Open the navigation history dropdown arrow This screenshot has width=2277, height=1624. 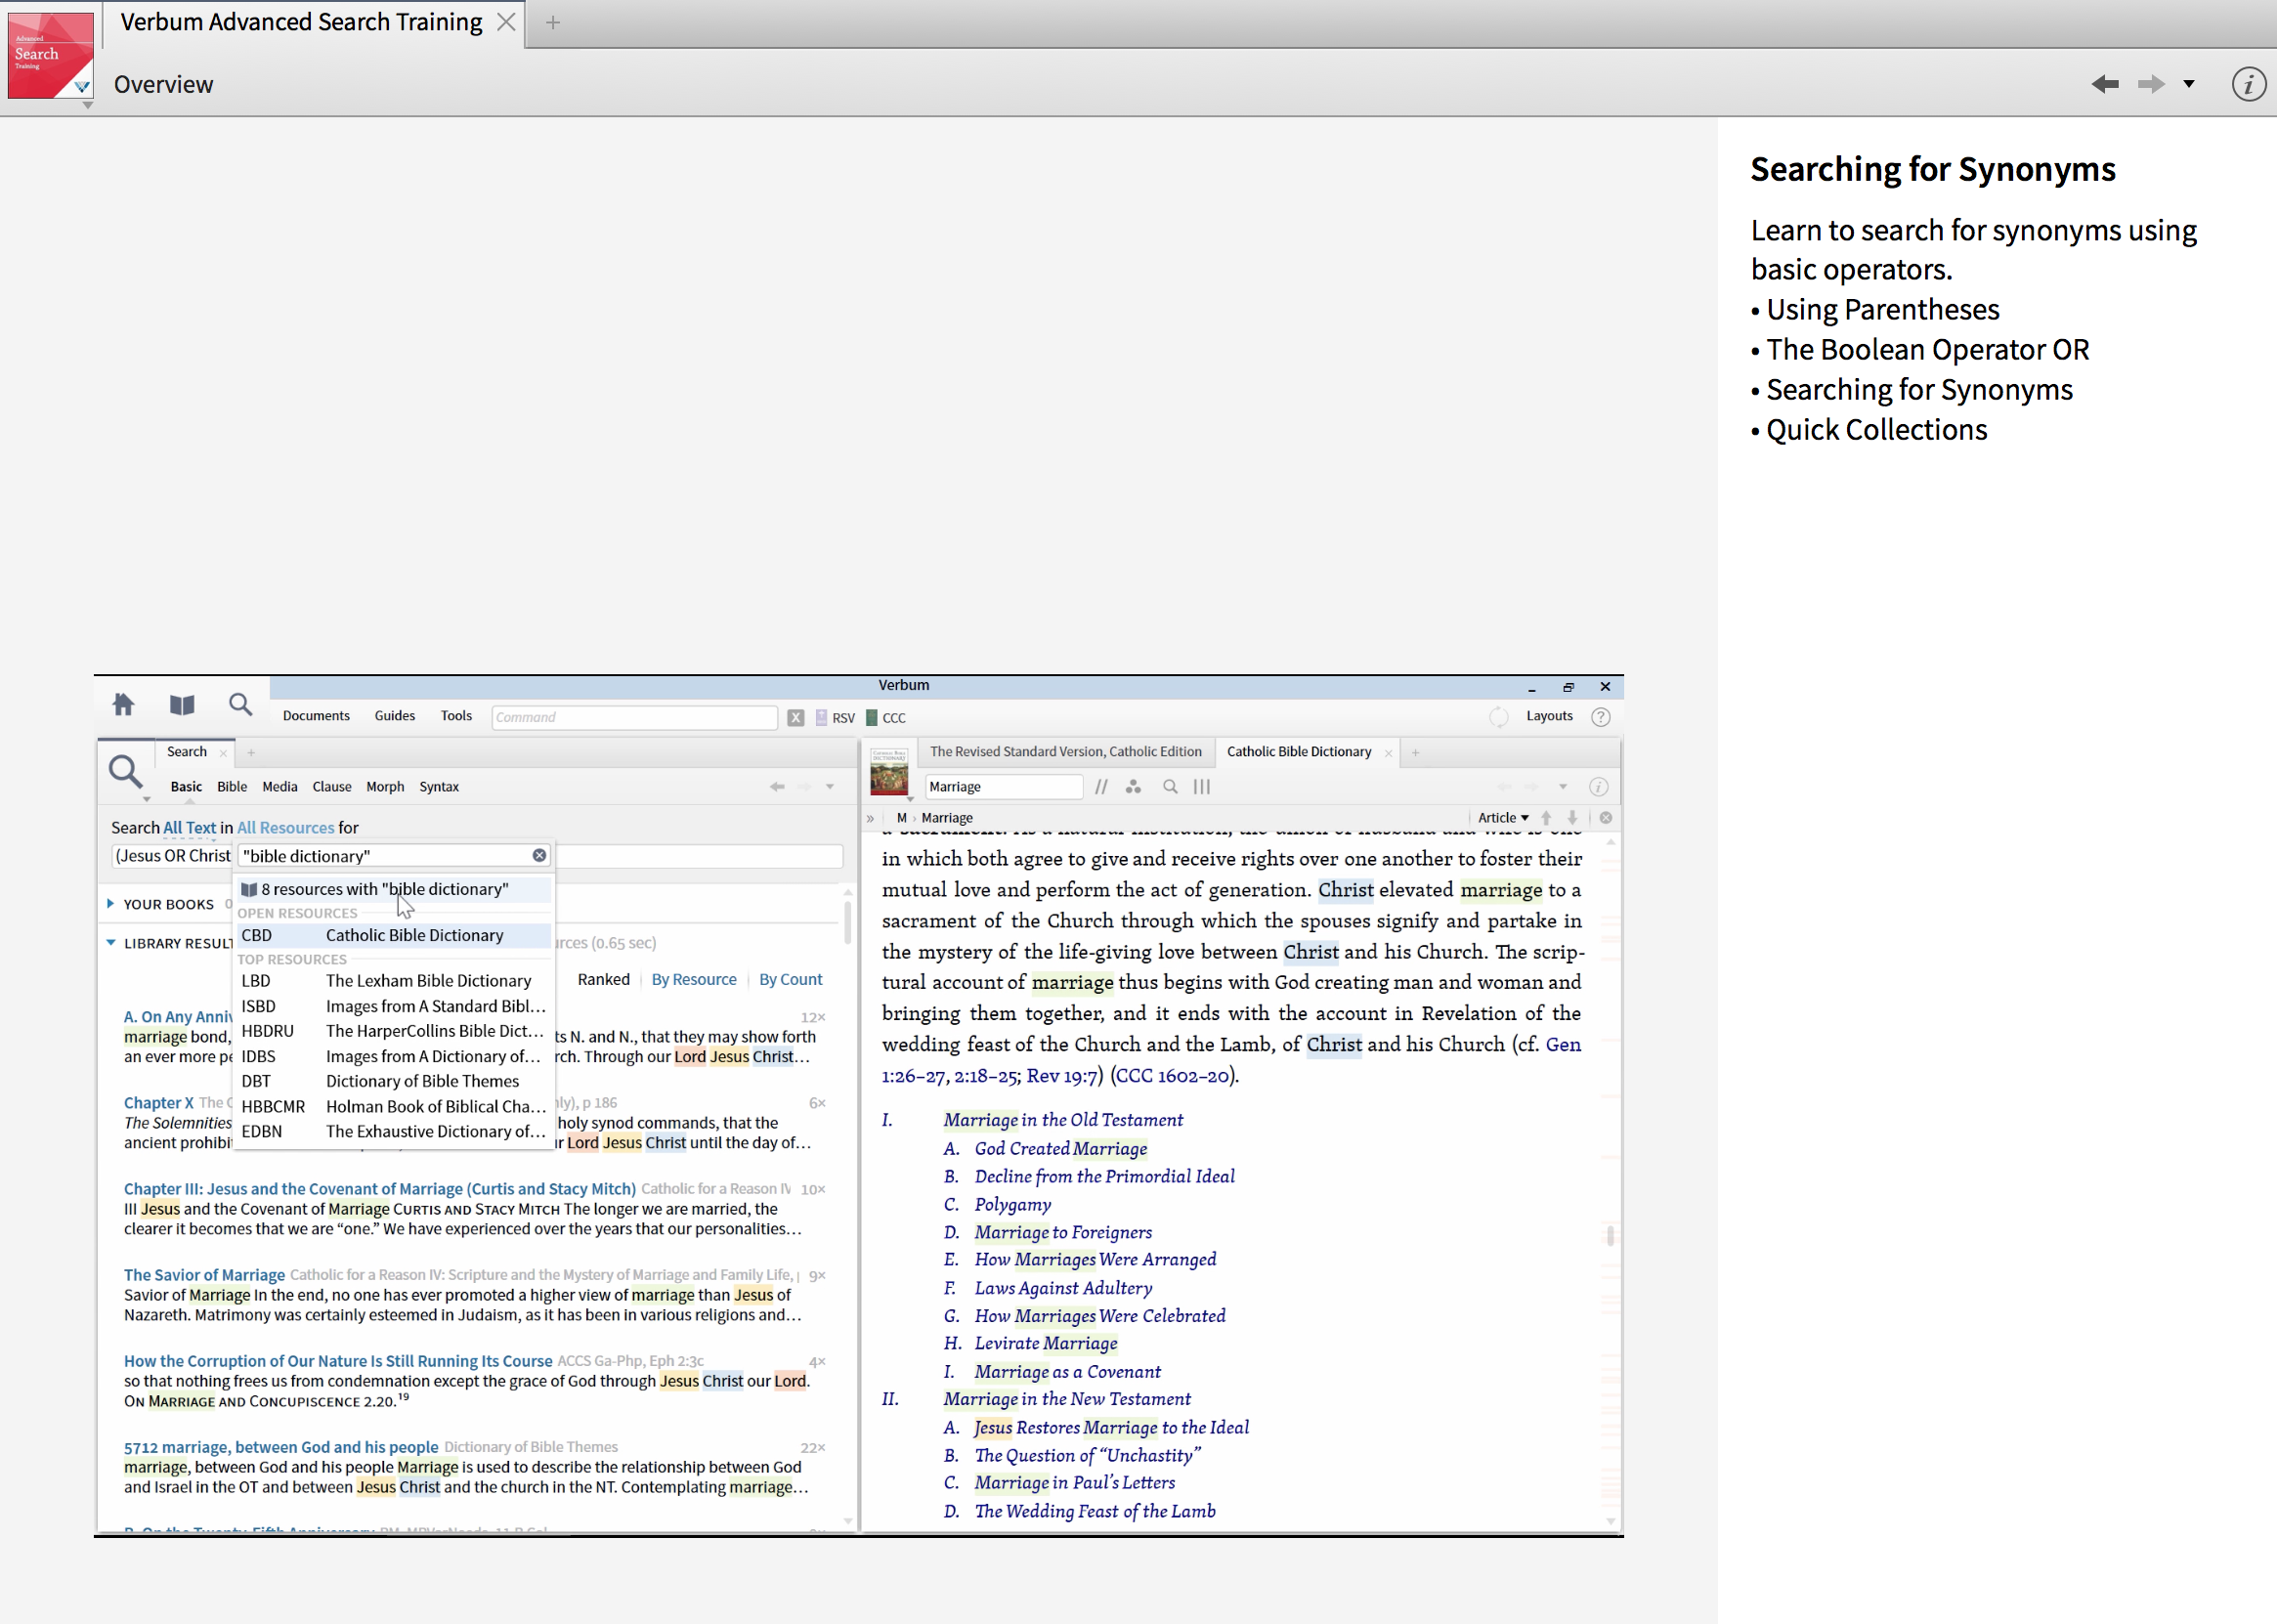click(2189, 85)
